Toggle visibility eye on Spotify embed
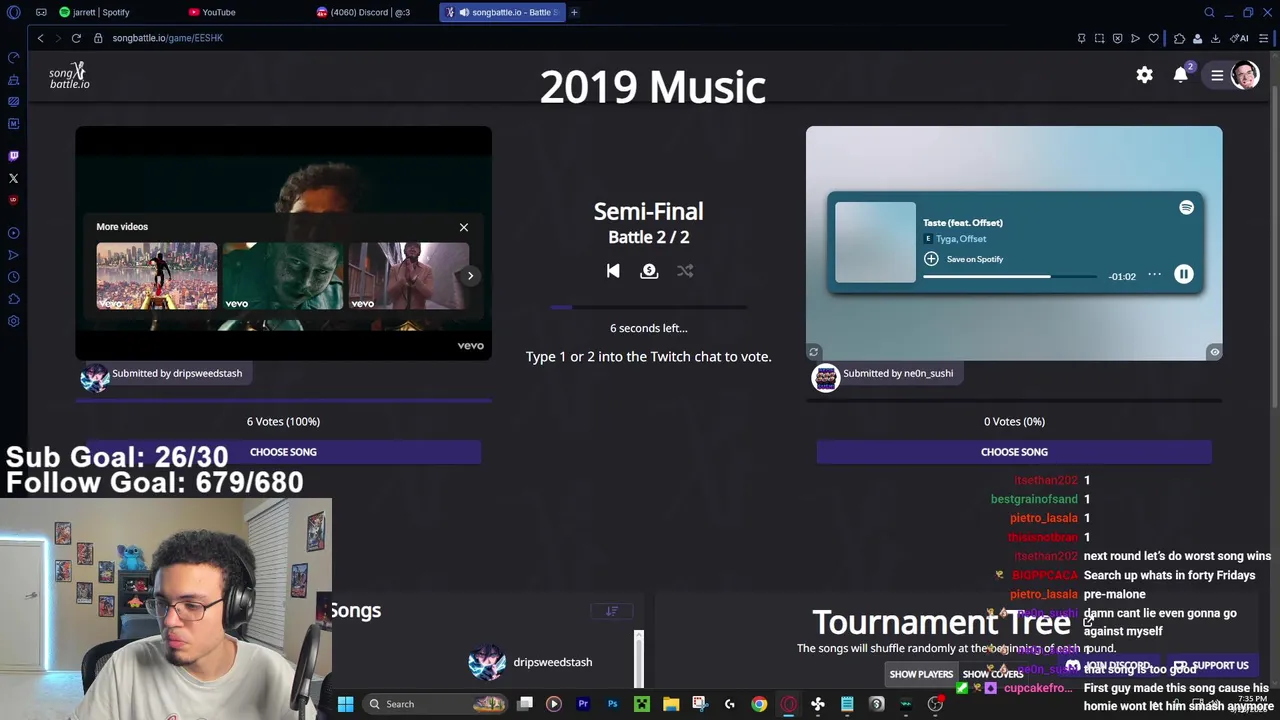Screen dimensions: 1280x720 (x=1214, y=352)
